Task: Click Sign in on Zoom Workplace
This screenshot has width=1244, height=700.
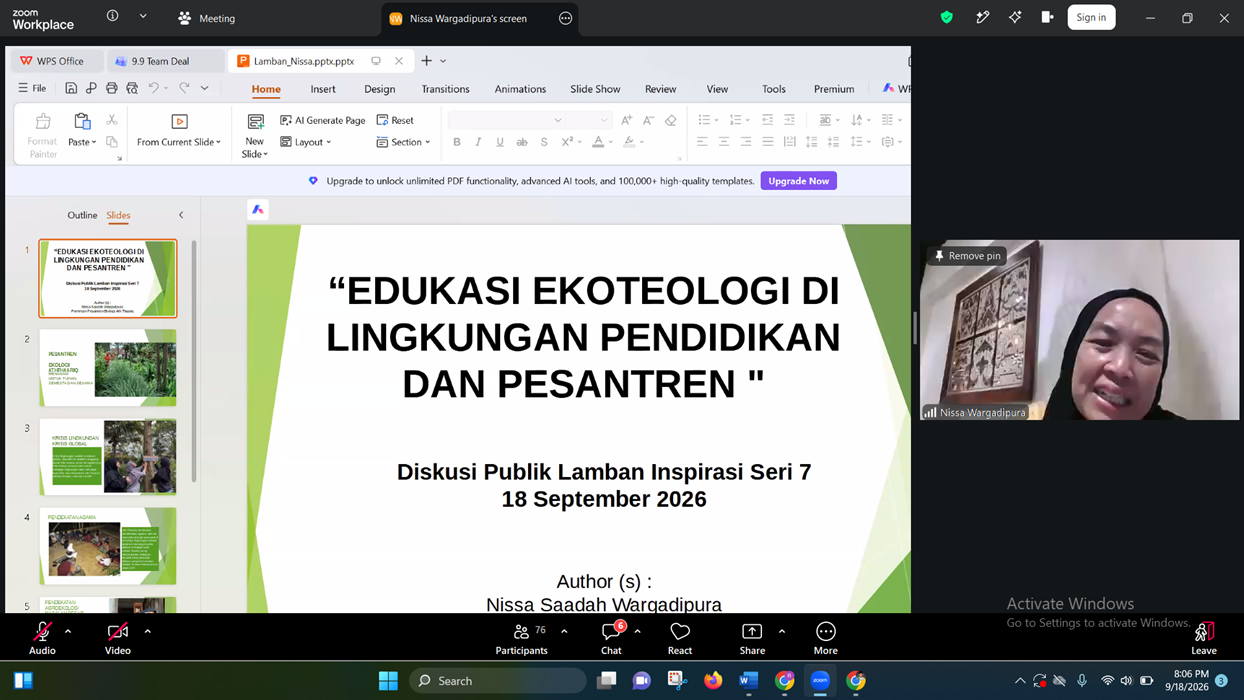Action: click(1091, 17)
